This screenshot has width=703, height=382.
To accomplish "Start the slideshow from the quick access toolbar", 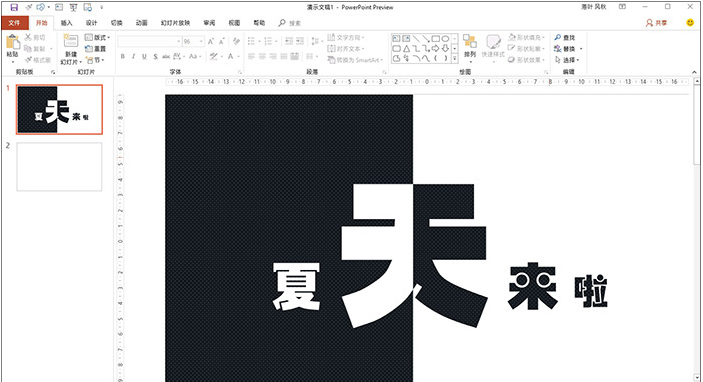I will pos(74,7).
